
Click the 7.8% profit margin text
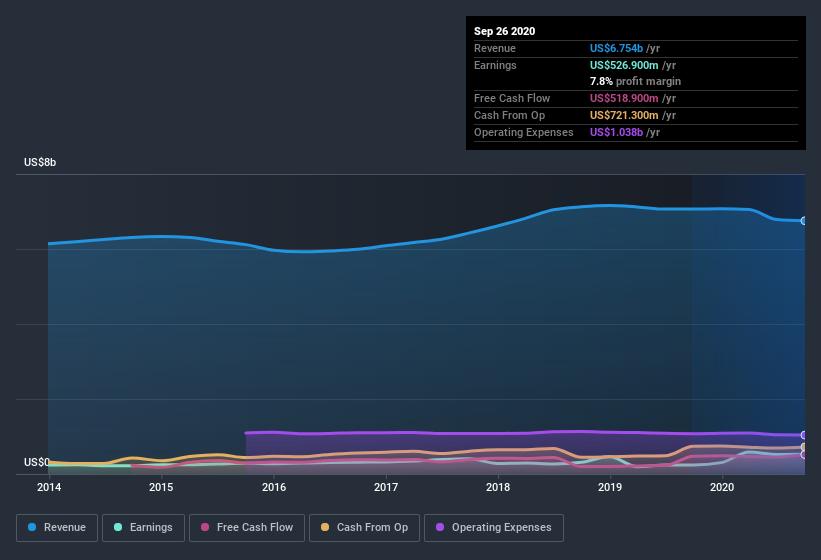point(635,81)
